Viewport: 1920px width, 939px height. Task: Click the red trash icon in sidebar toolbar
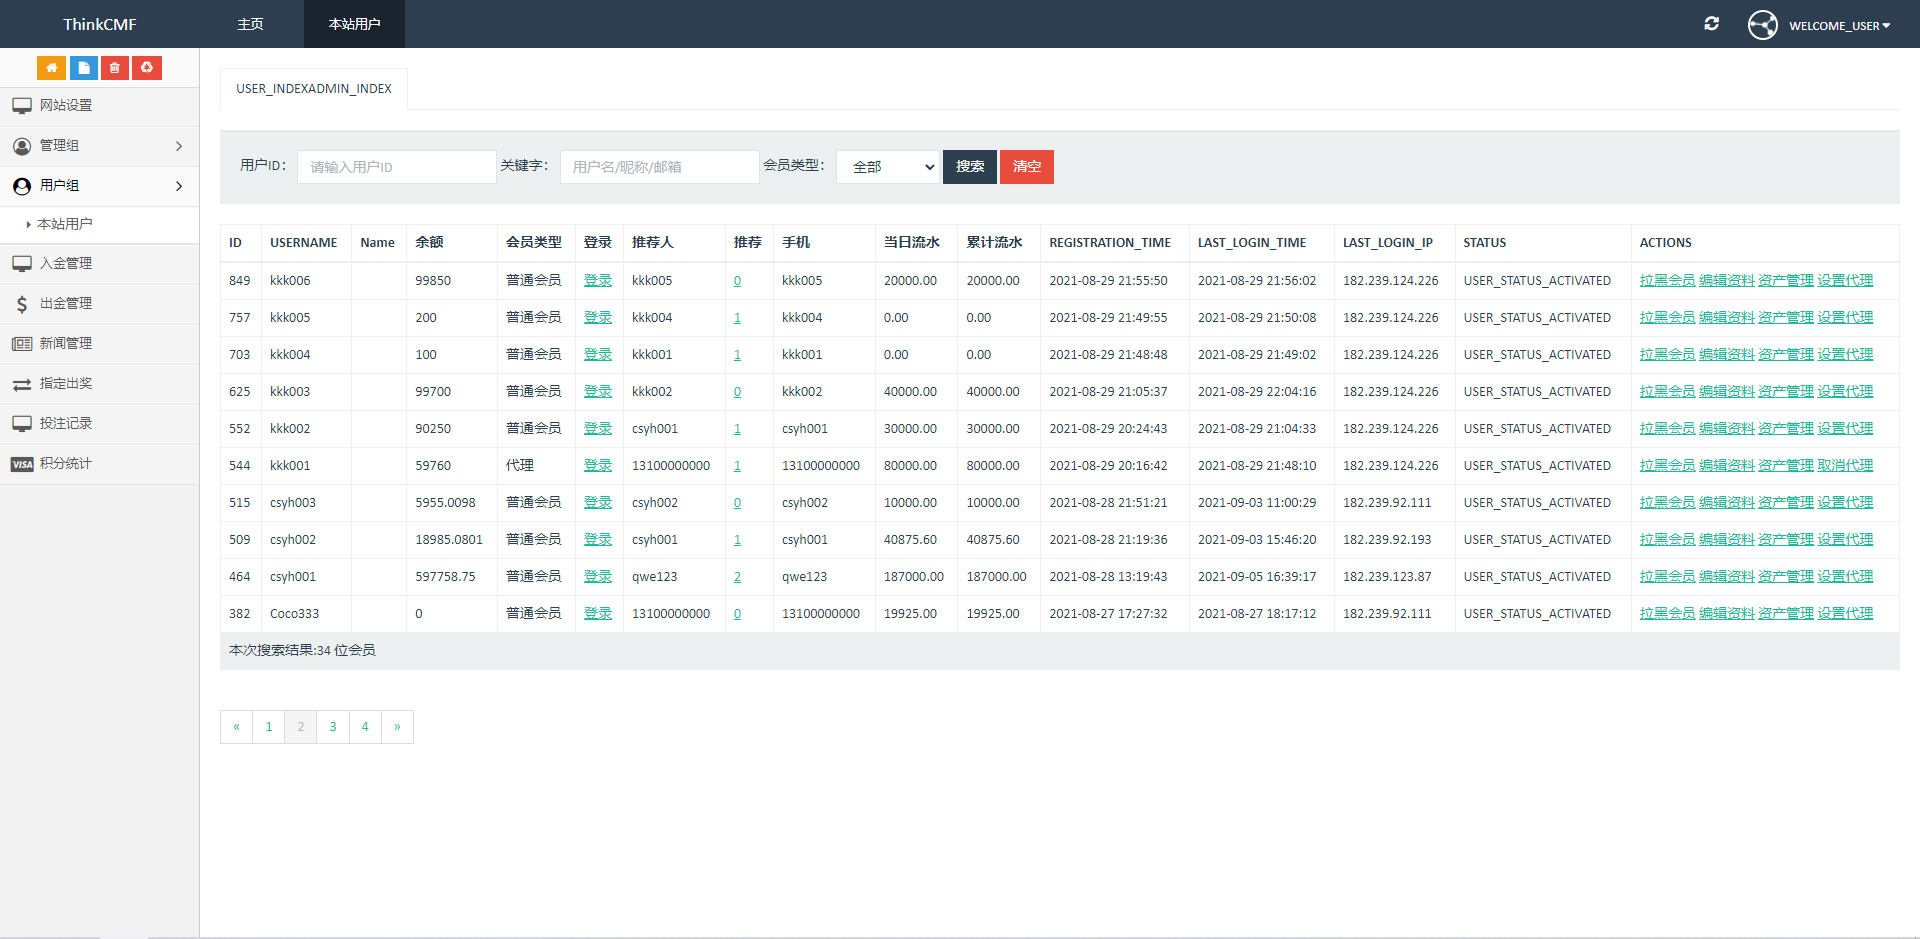[x=115, y=67]
